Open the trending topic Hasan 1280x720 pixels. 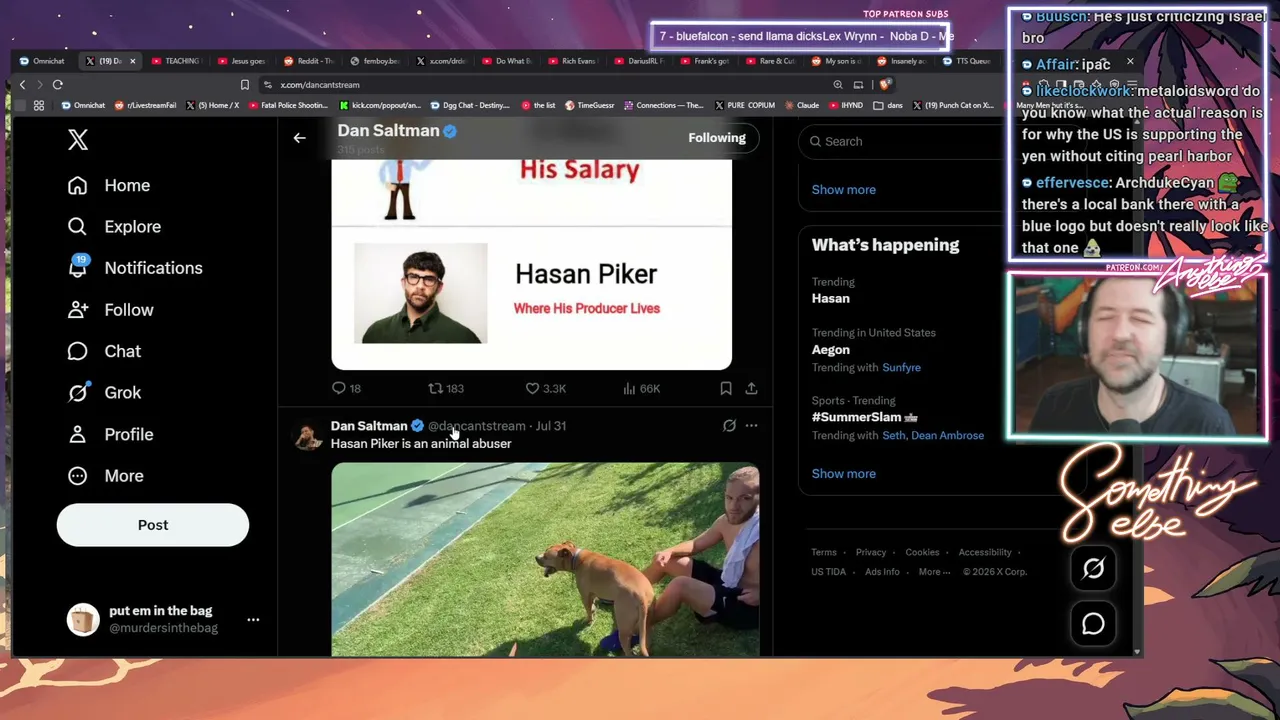[831, 298]
